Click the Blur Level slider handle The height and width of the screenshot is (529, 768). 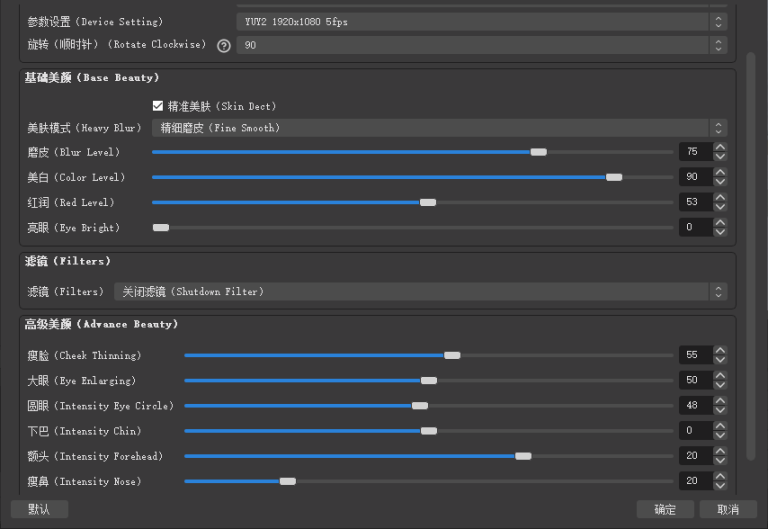[x=538, y=152]
